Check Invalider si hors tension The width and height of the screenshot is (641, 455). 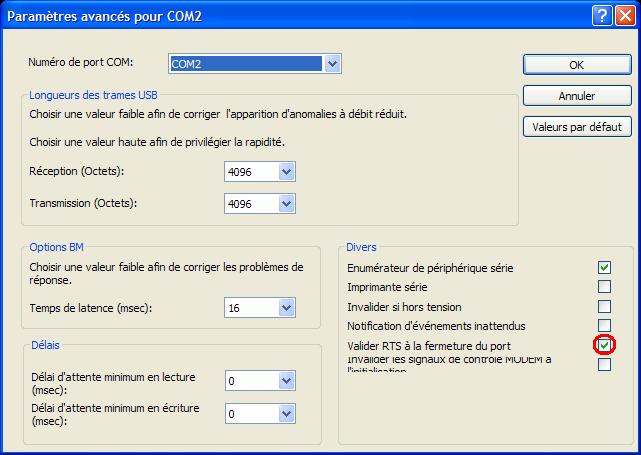(604, 306)
